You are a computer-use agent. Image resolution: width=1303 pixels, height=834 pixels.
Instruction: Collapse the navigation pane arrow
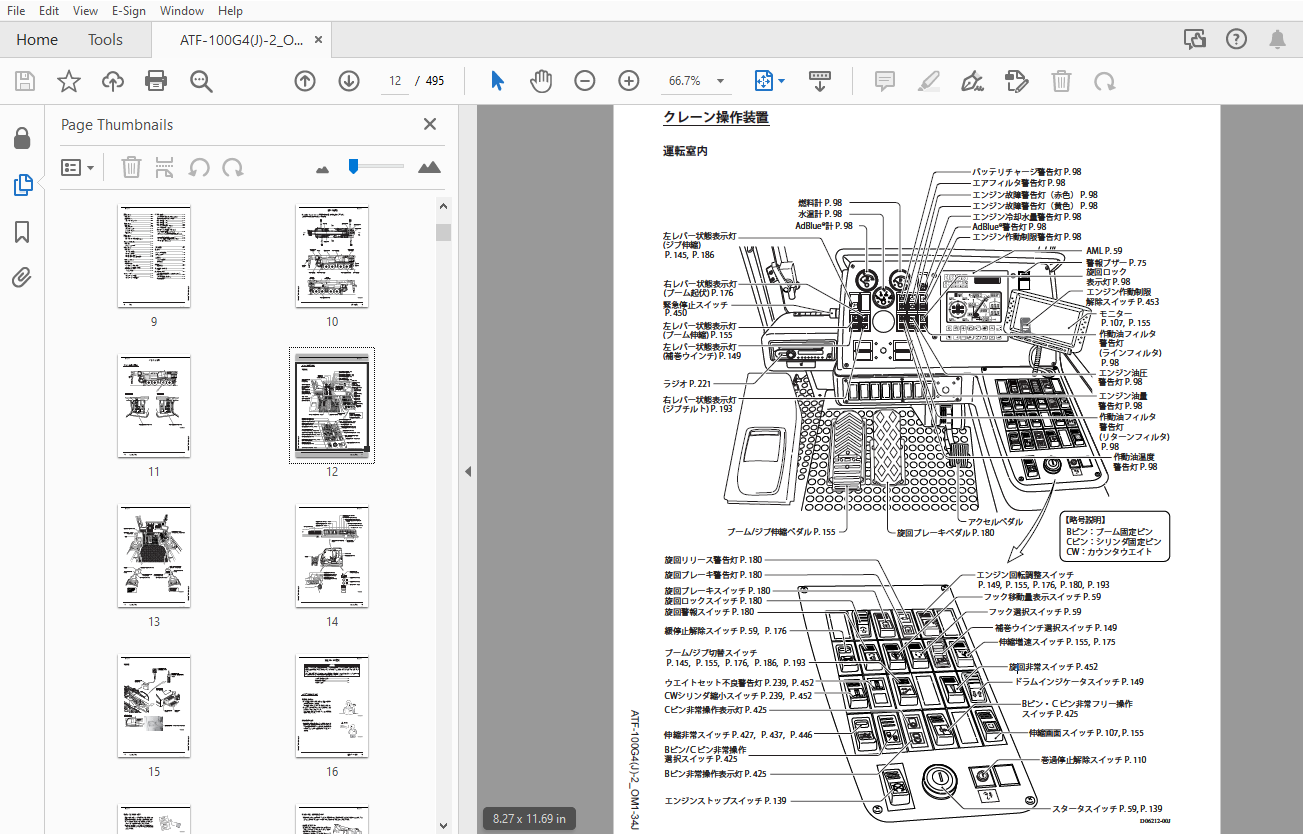(467, 472)
